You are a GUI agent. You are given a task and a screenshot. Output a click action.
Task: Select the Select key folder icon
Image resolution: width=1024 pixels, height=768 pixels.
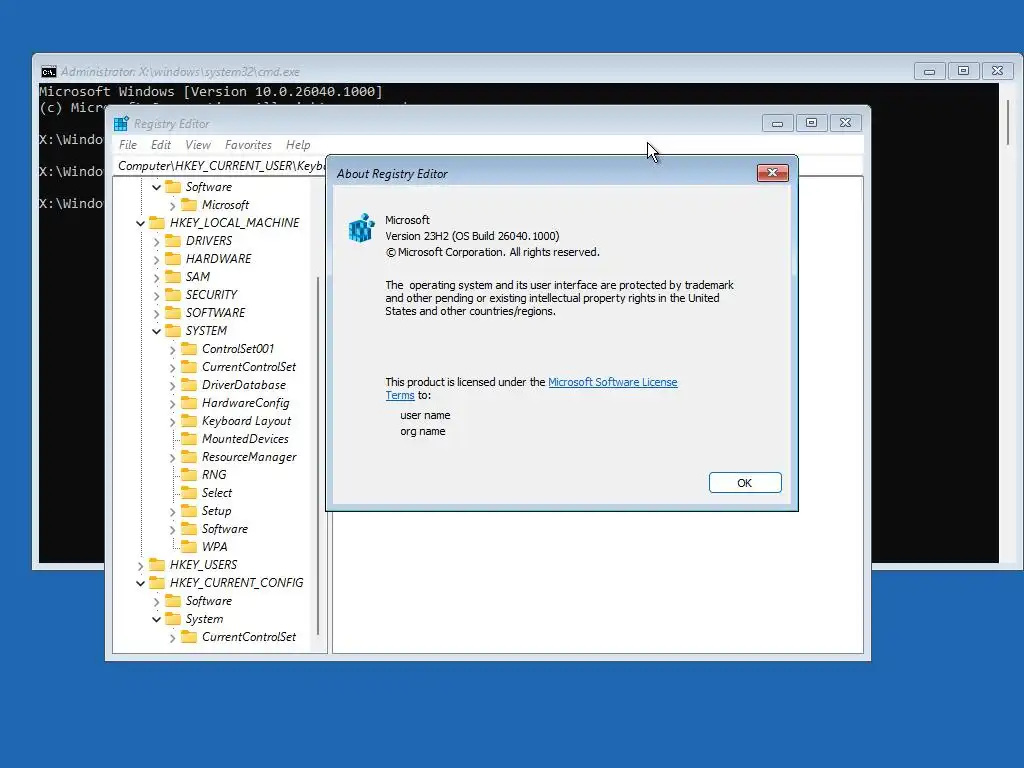tap(189, 492)
